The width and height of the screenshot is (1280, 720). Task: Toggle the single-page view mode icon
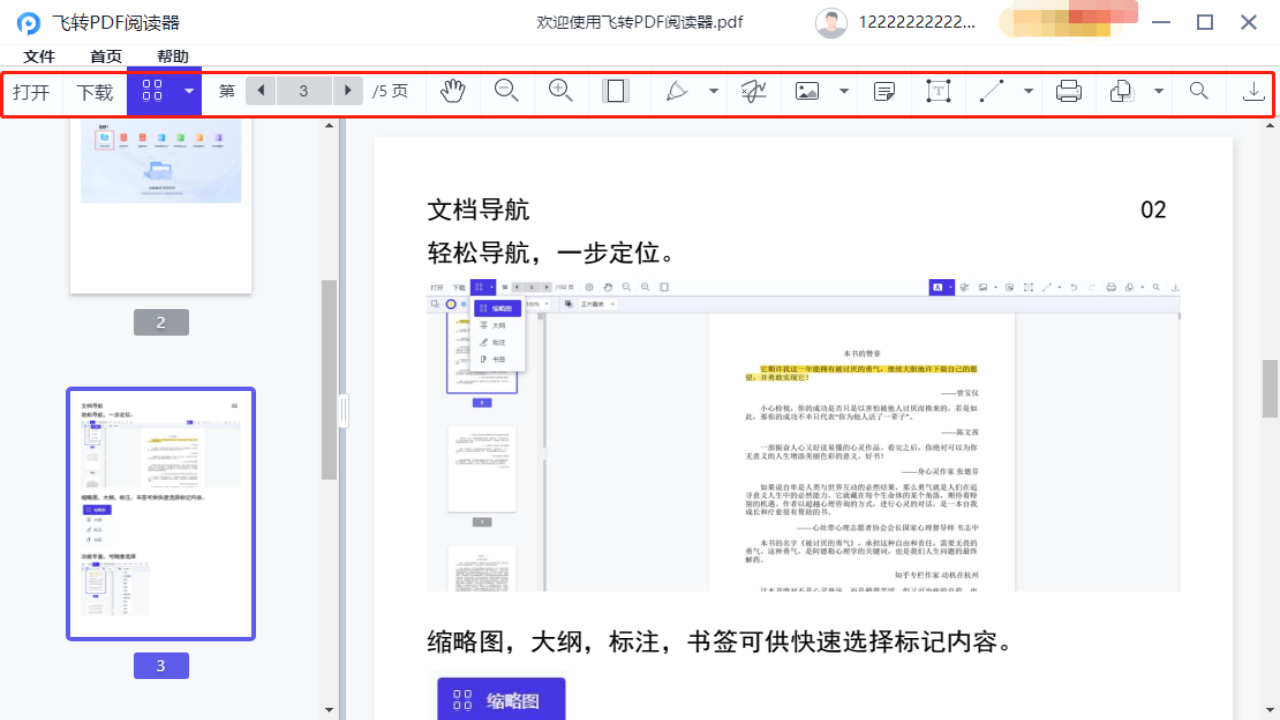point(616,91)
